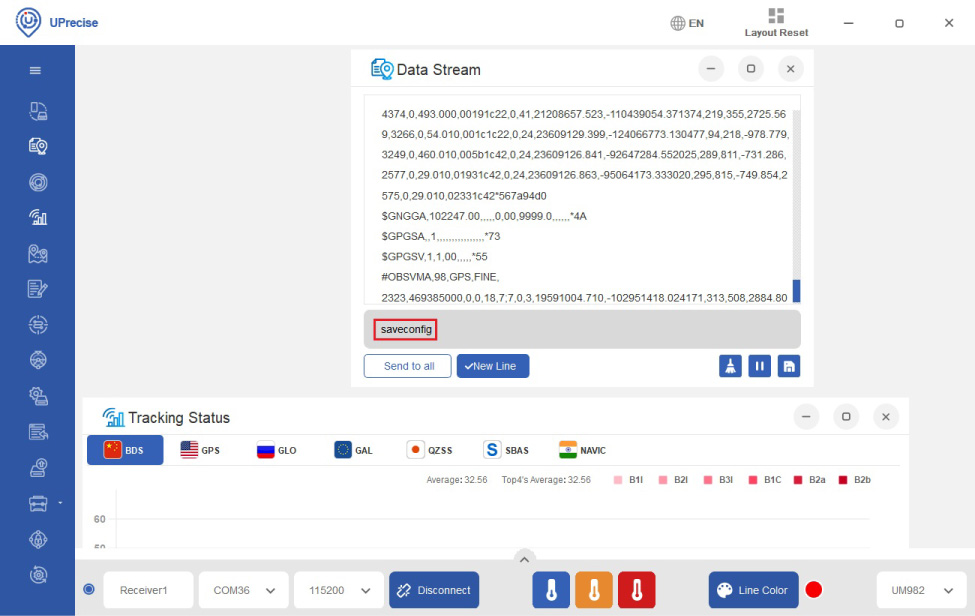Screen dimensions: 975x616
Task: Open the Tracking Status sidebar icon
Action: point(38,217)
